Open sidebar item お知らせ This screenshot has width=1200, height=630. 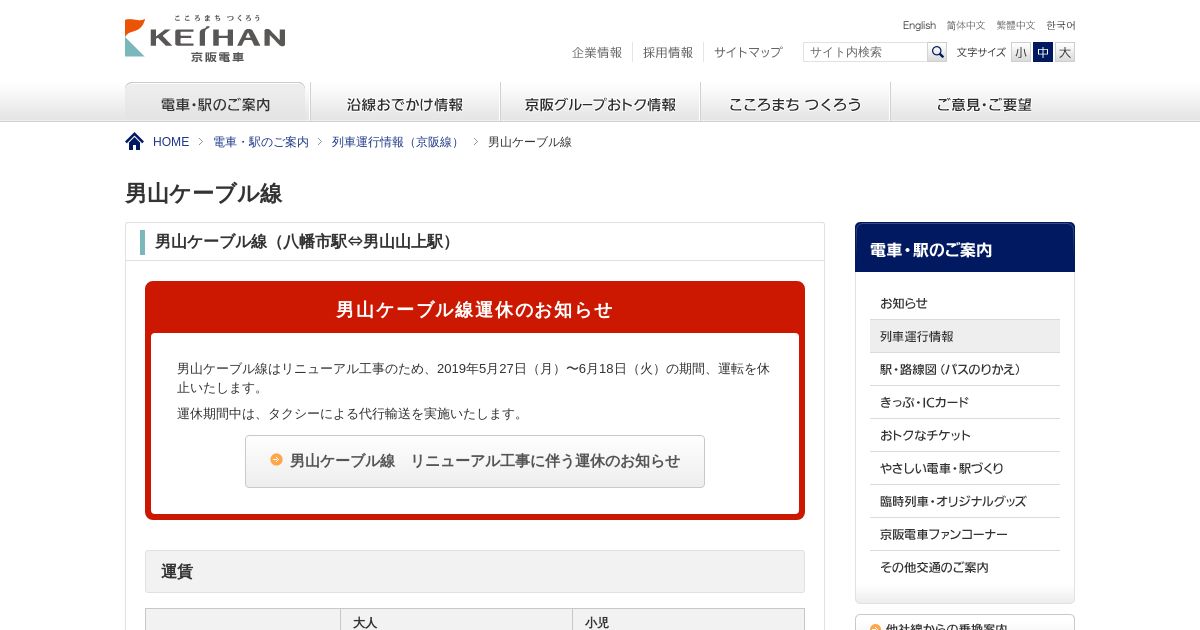(x=965, y=303)
